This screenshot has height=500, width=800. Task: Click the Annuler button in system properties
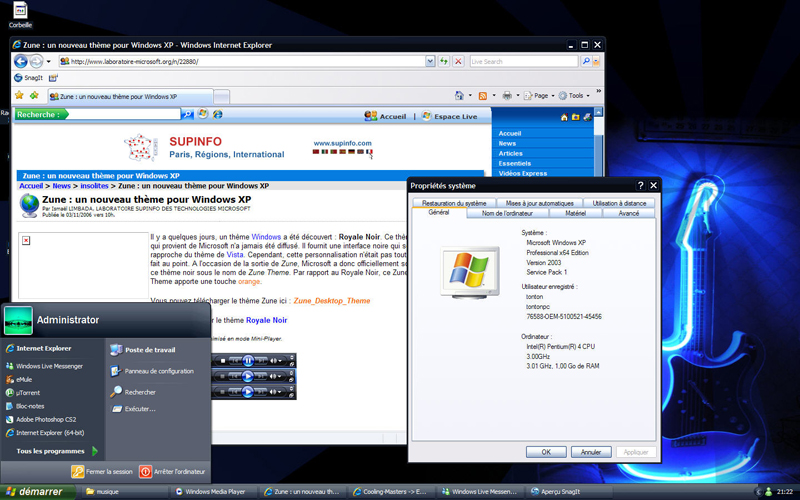[591, 452]
